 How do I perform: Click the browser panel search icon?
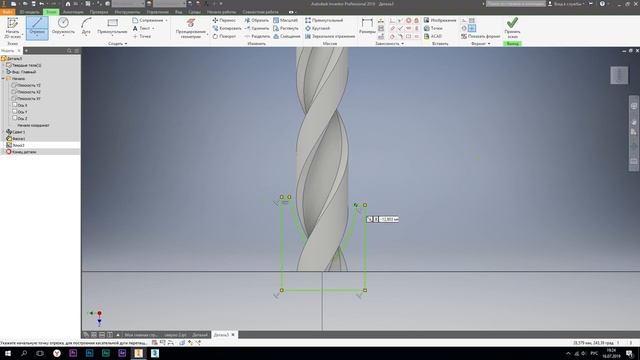69,51
